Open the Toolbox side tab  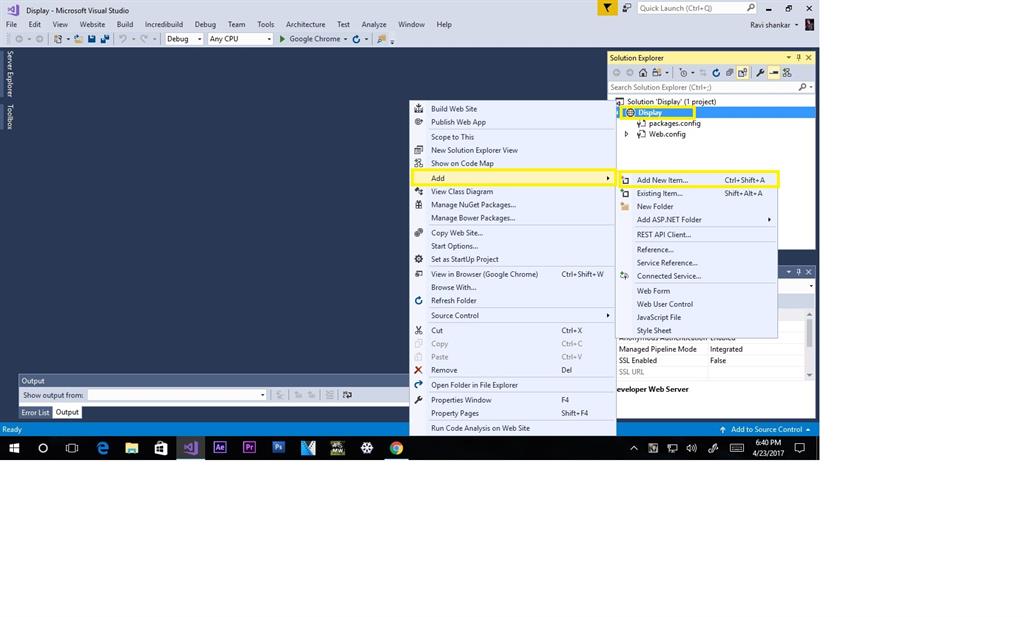9,116
